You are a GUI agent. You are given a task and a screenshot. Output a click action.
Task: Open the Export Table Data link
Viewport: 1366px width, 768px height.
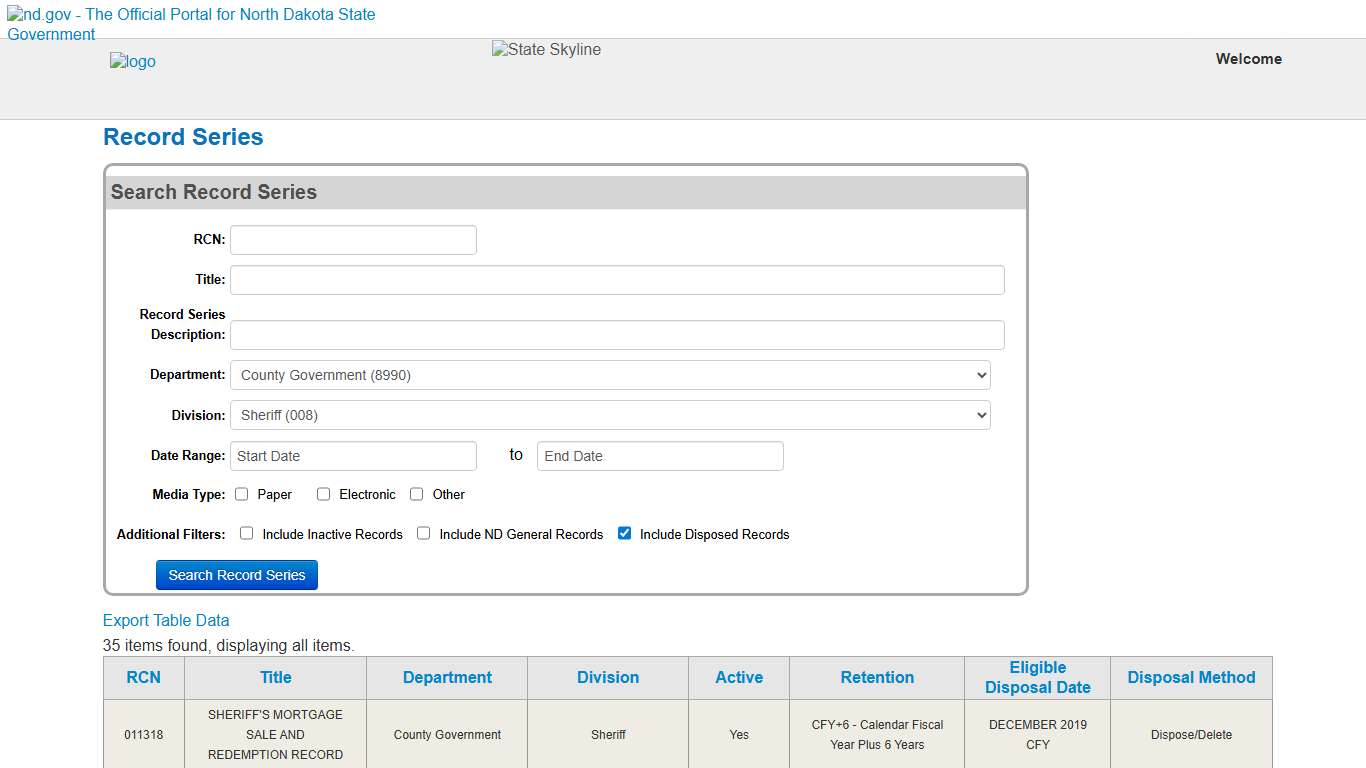(166, 620)
